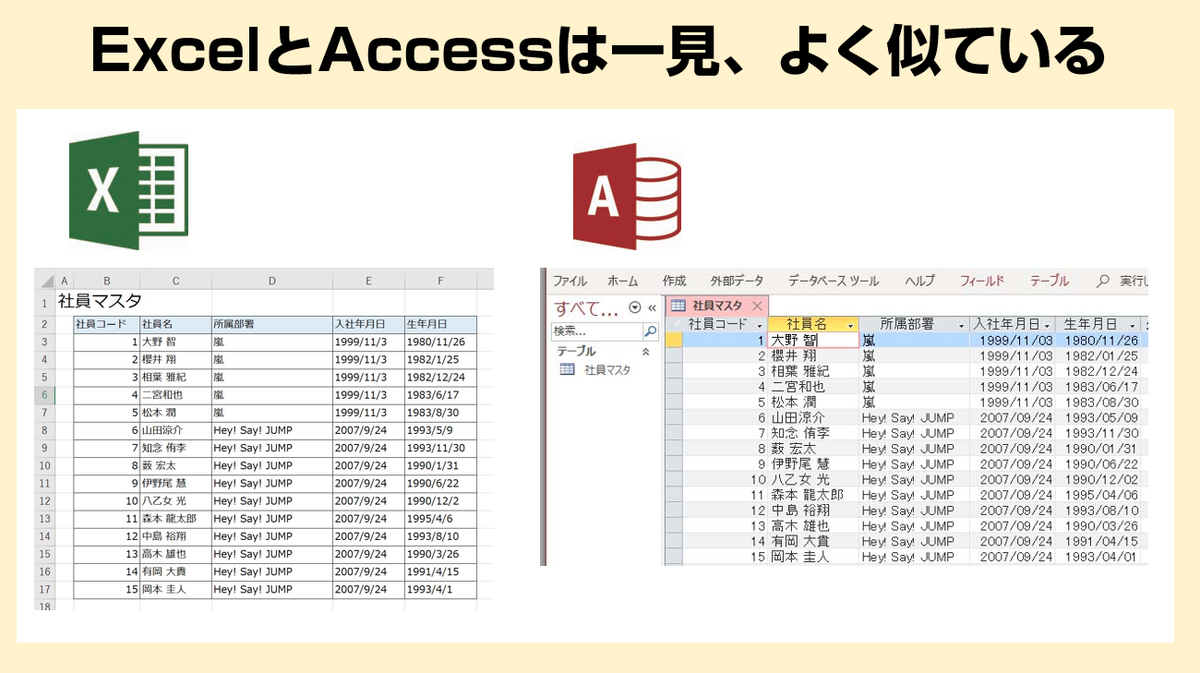
Task: Click 岡本 圭人 name cell in Access table
Action: pos(813,557)
